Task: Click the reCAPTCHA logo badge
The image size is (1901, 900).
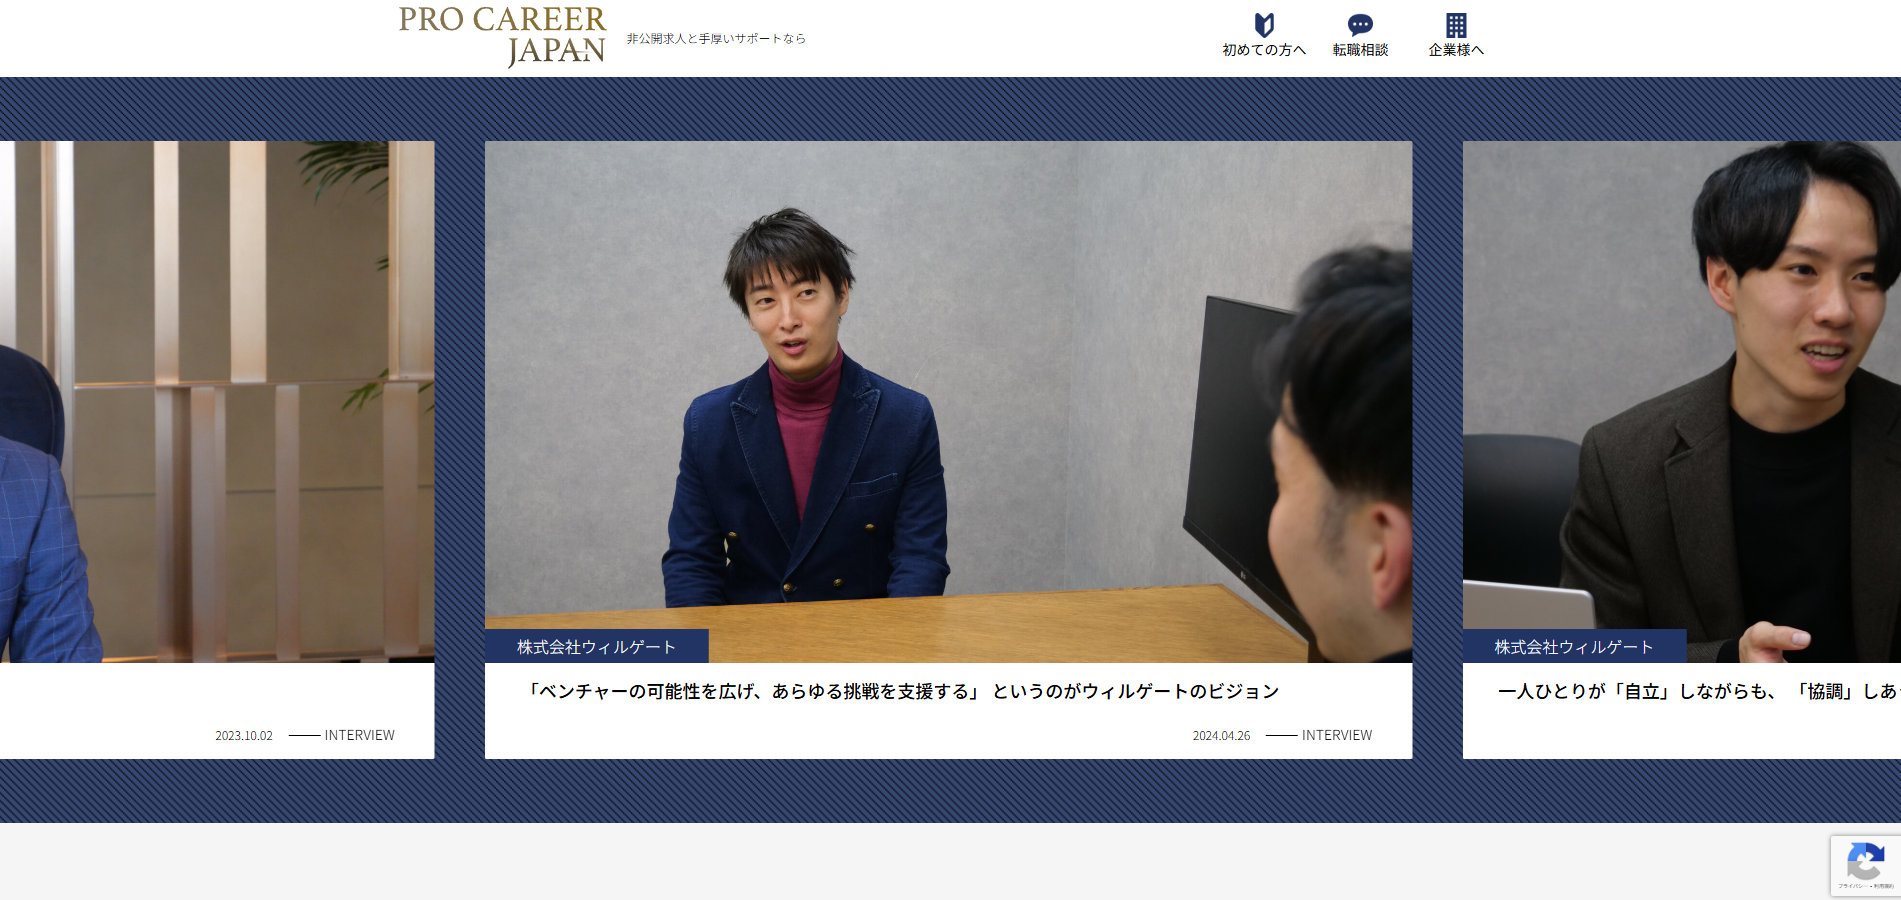Action: pyautogui.click(x=1865, y=860)
